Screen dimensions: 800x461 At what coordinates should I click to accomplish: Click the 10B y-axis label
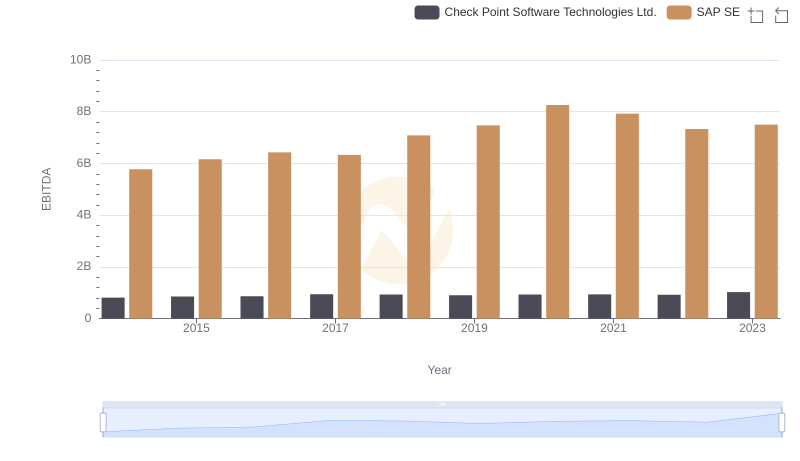coord(81,60)
